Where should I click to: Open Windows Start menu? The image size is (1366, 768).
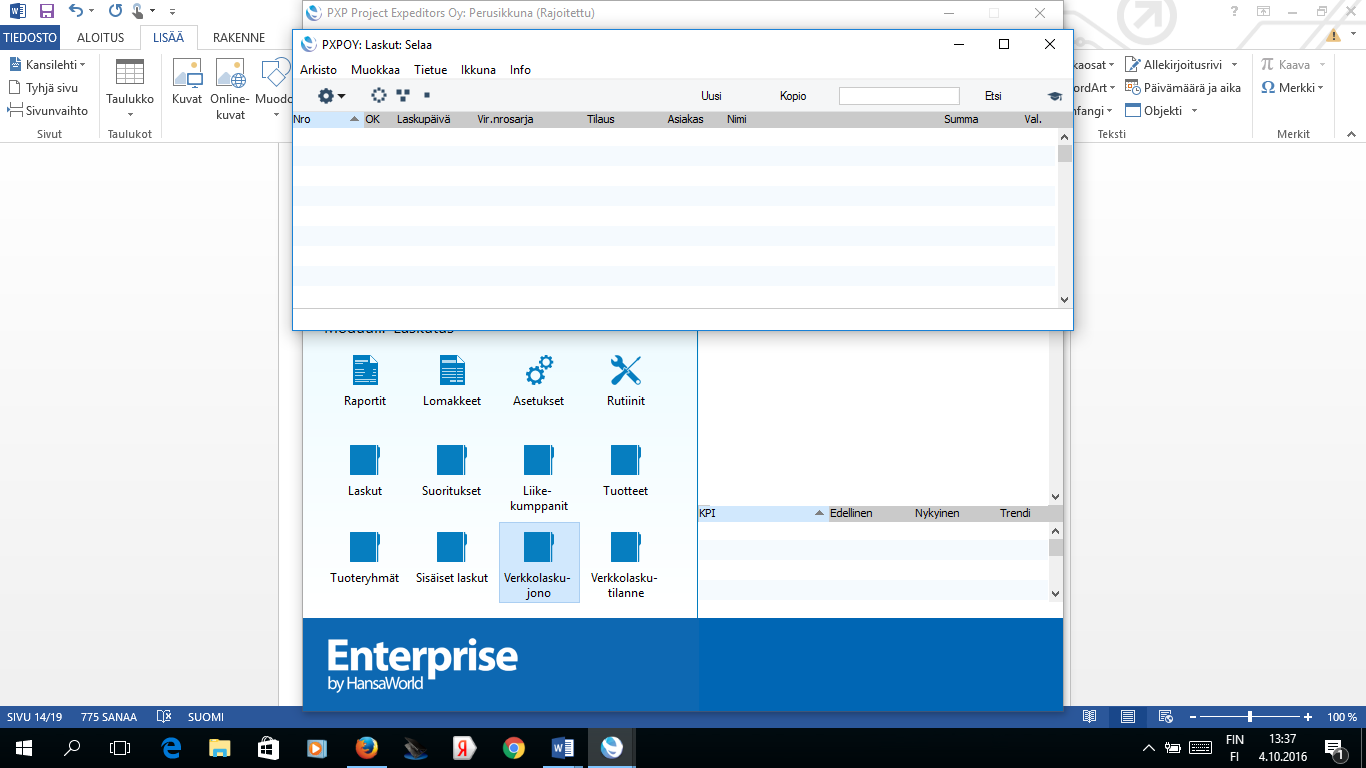pyautogui.click(x=24, y=747)
